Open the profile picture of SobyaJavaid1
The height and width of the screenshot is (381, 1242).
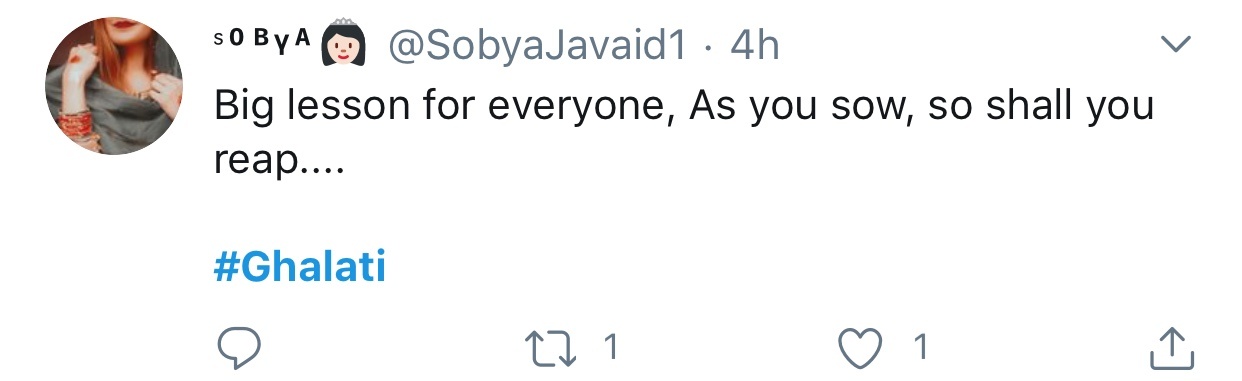pyautogui.click(x=113, y=86)
